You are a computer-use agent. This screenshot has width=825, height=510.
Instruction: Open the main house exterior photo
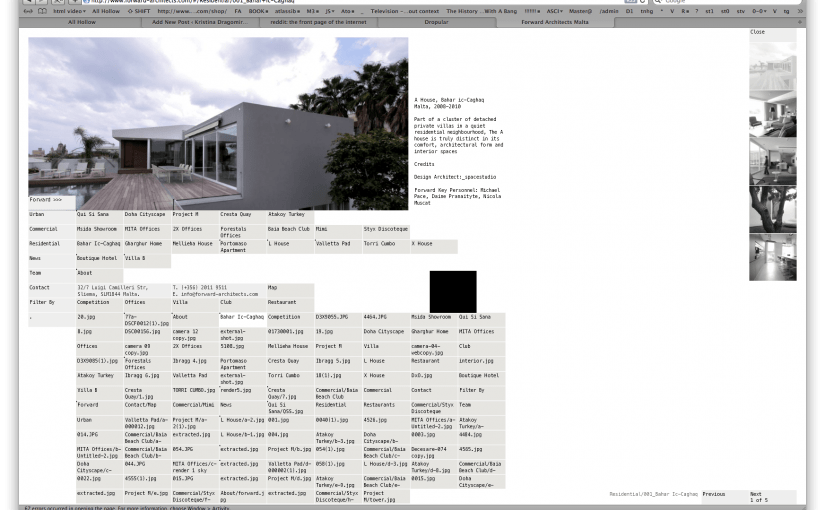tap(218, 124)
